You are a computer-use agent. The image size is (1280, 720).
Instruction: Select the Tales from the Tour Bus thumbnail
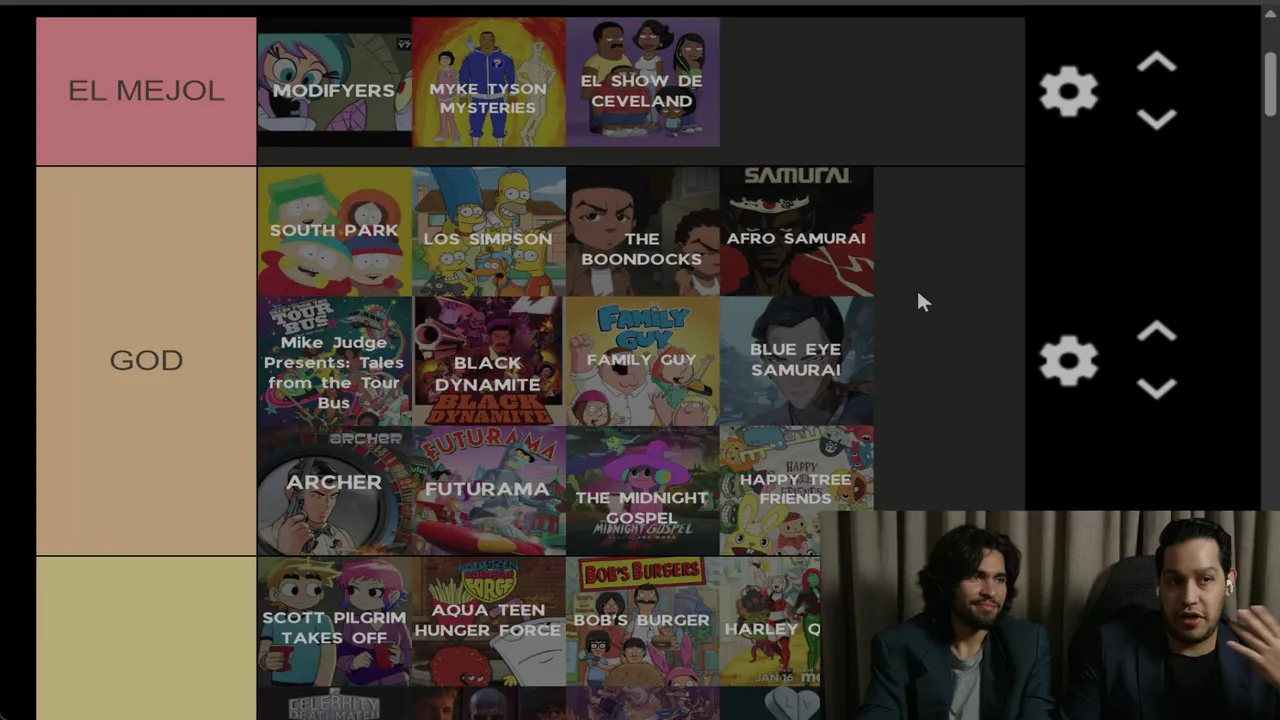point(334,361)
